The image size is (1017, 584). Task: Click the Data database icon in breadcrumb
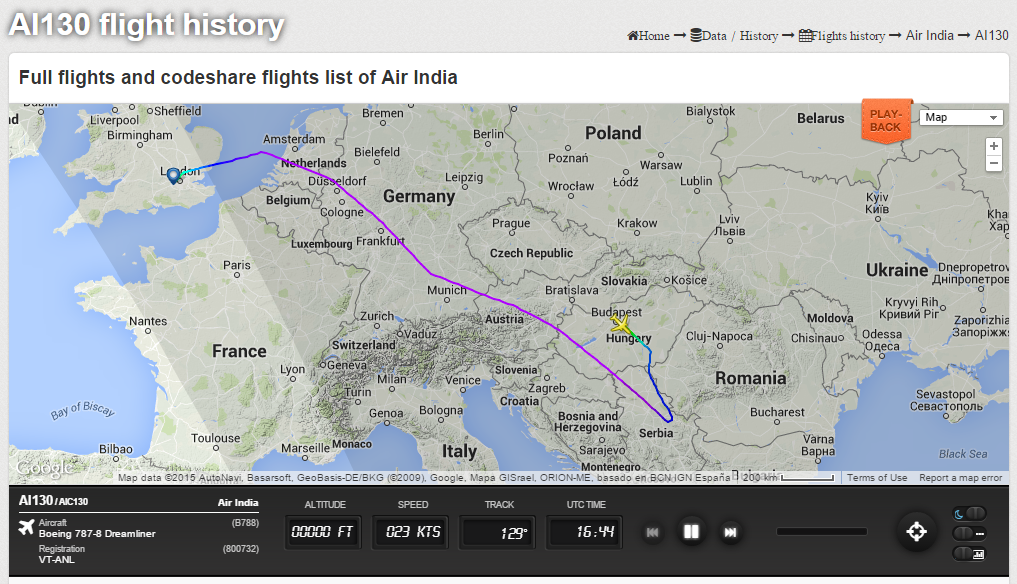point(696,35)
